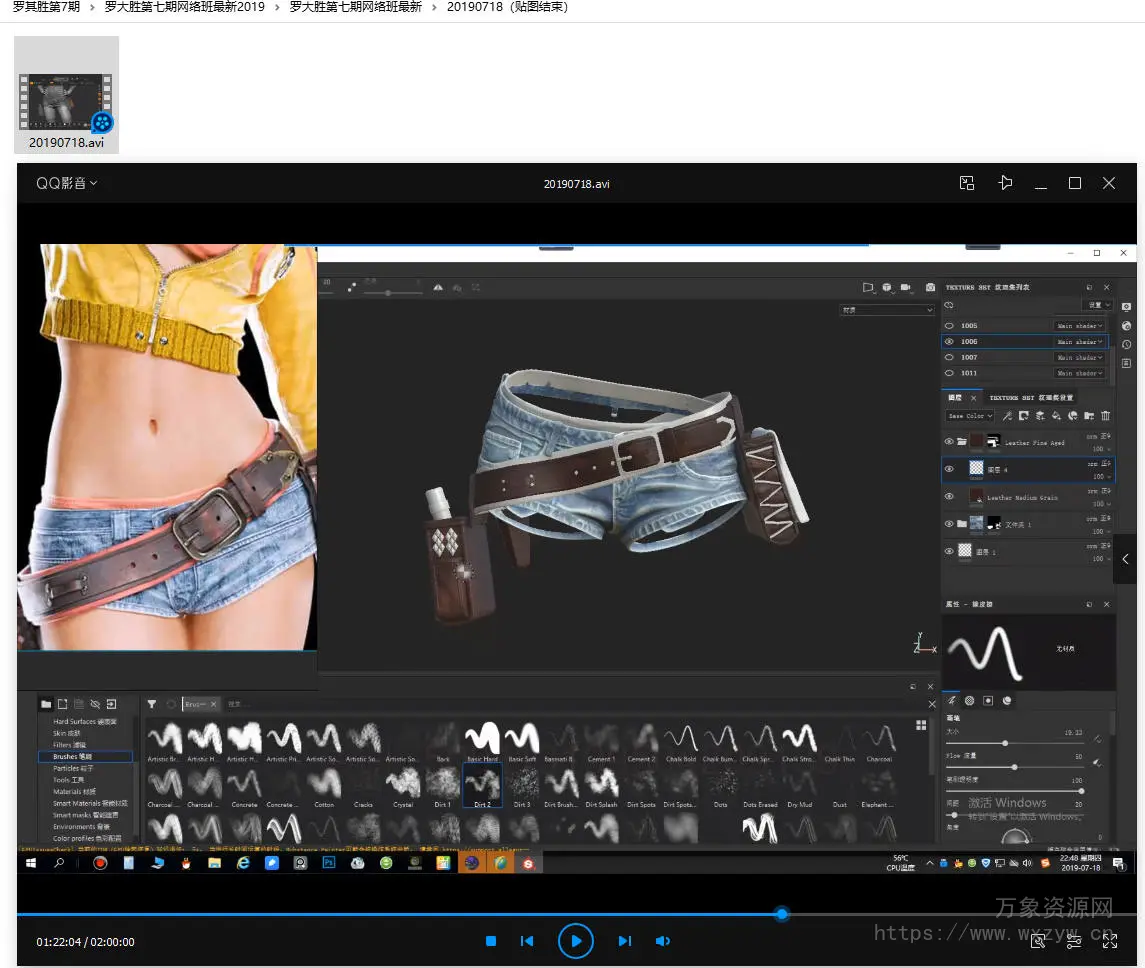This screenshot has height=968, width=1145.
Task: Delete layer with the trash icon
Action: coord(1105,416)
